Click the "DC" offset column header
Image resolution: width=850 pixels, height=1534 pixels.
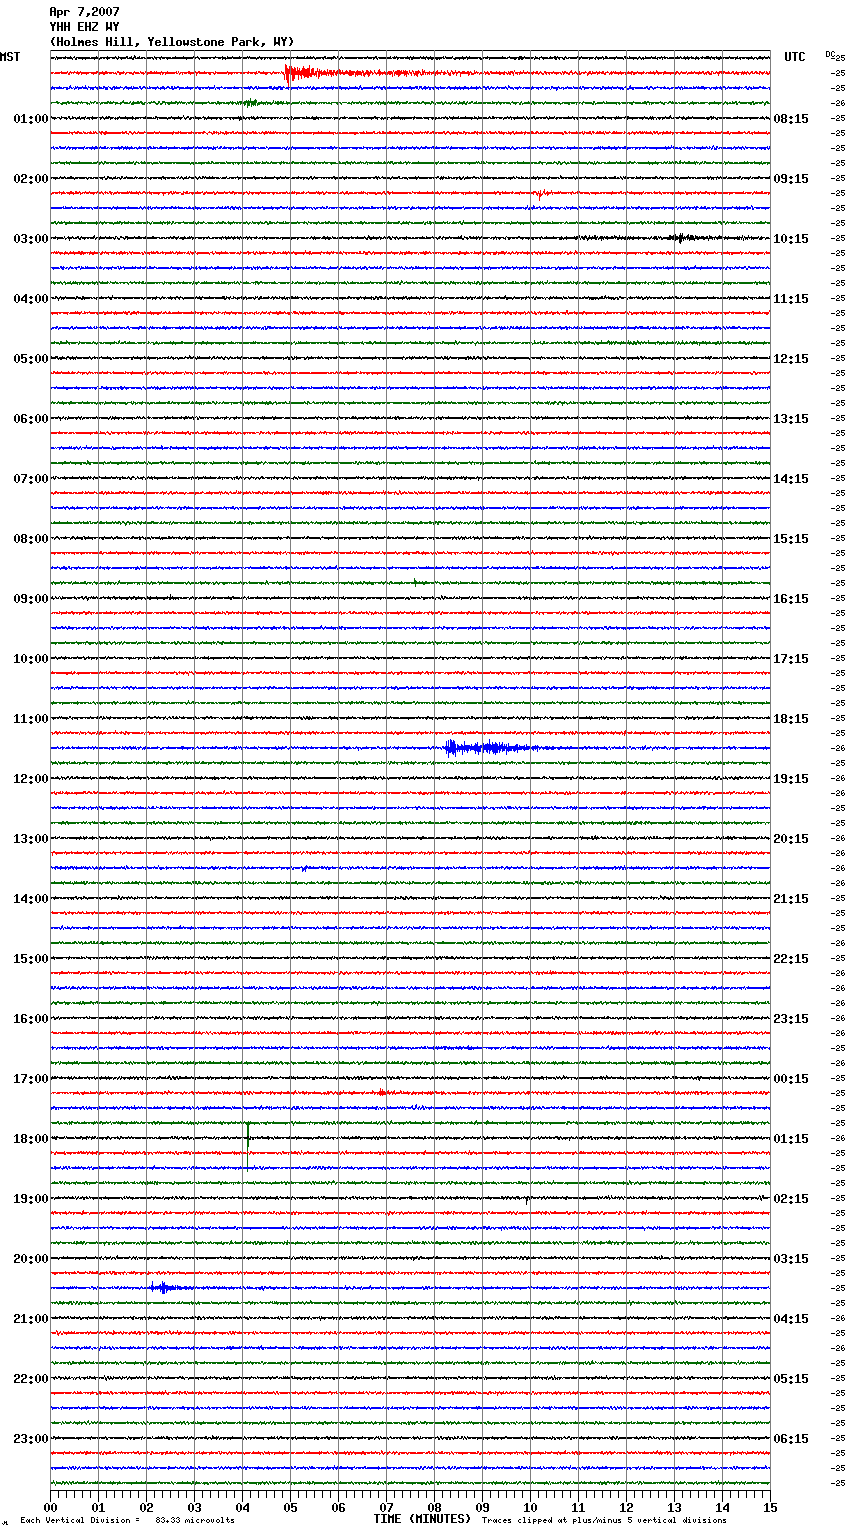831,54
